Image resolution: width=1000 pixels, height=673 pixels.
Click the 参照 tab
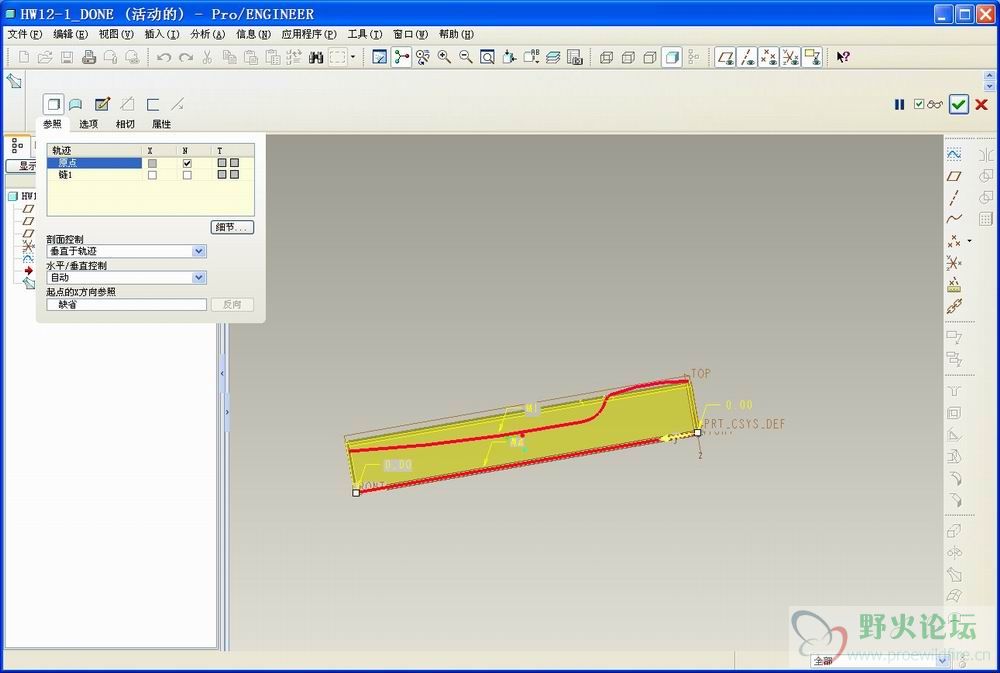52,124
